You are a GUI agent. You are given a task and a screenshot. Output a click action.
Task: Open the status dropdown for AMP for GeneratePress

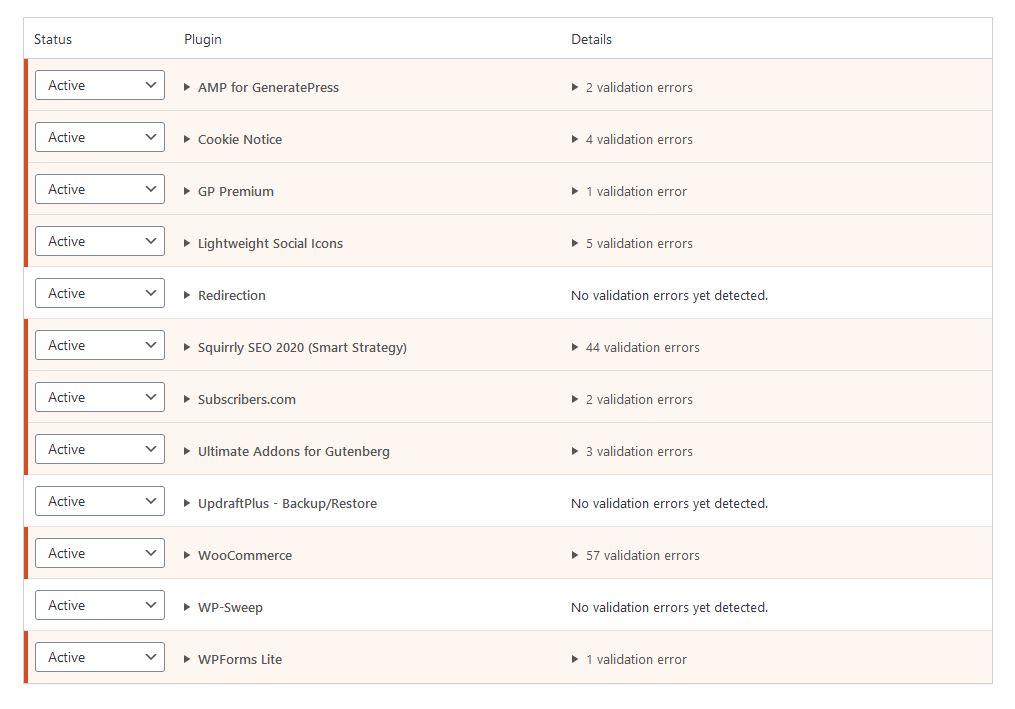pyautogui.click(x=100, y=85)
